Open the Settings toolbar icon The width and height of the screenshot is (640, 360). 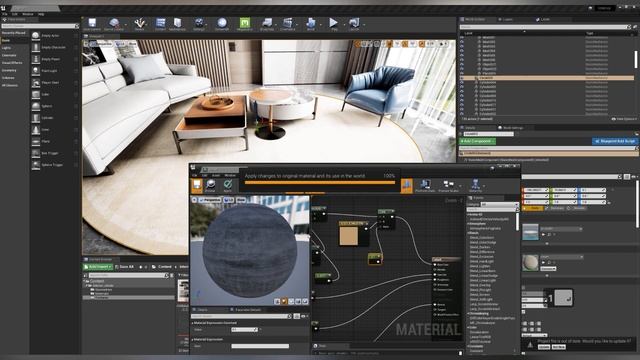click(x=199, y=24)
